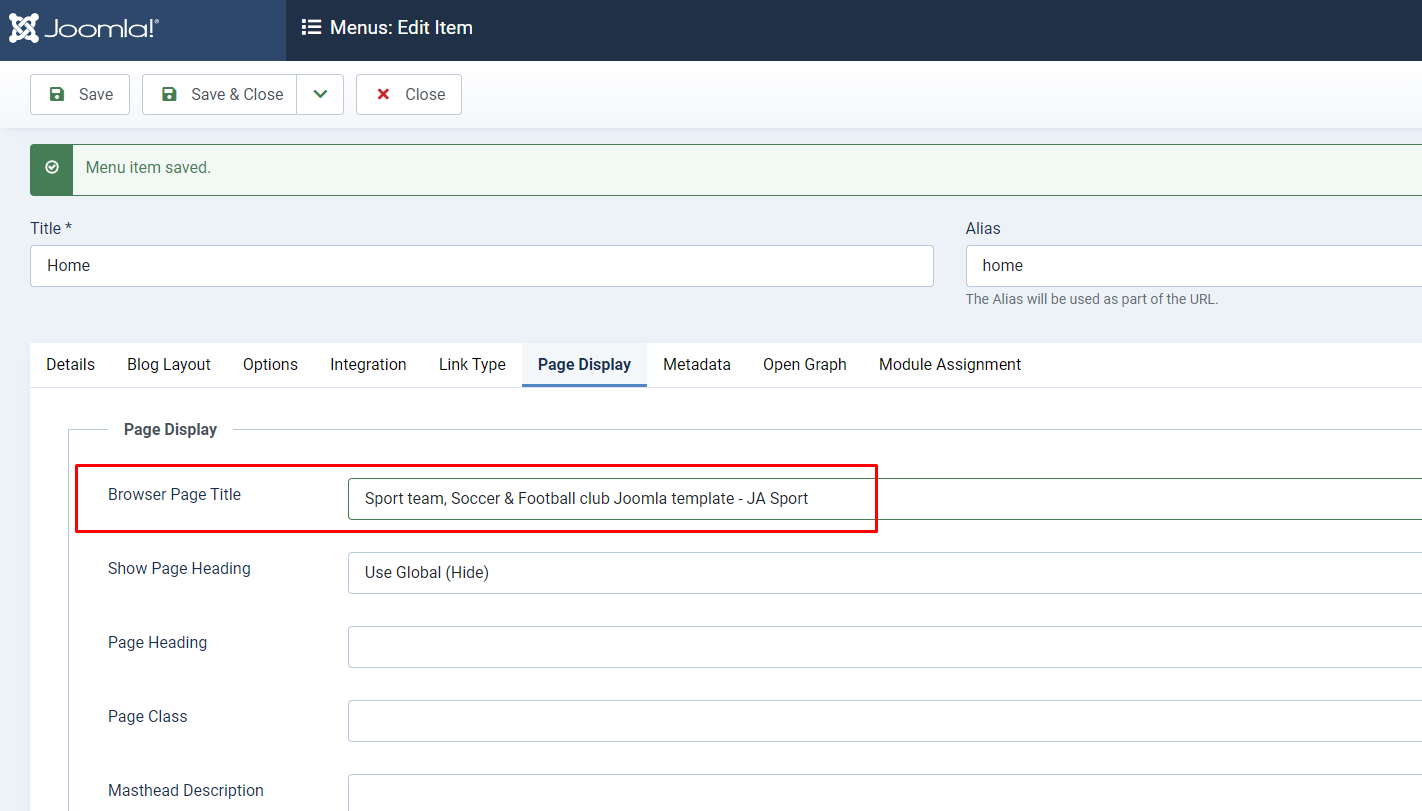Select the Options tab
This screenshot has height=811, width=1422.
[270, 365]
